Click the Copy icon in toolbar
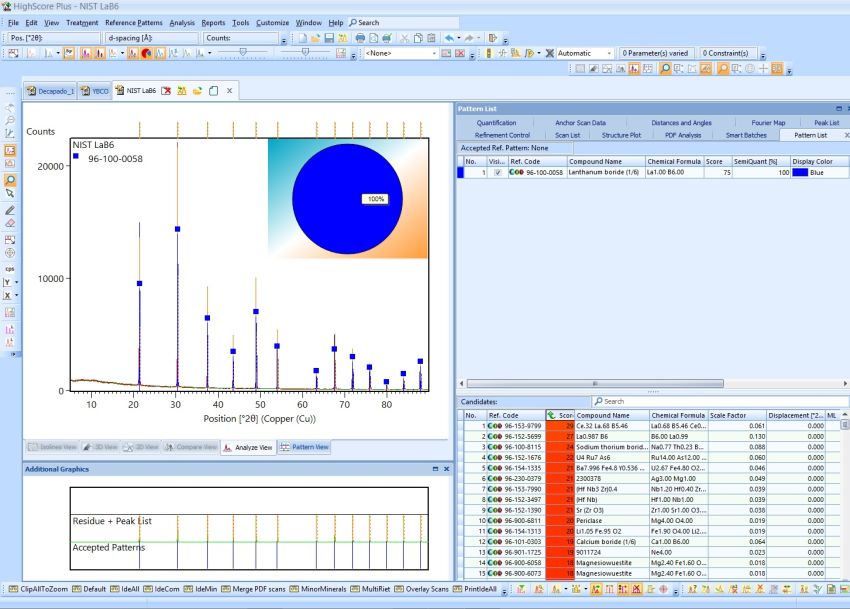The width and height of the screenshot is (850, 609). point(418,38)
